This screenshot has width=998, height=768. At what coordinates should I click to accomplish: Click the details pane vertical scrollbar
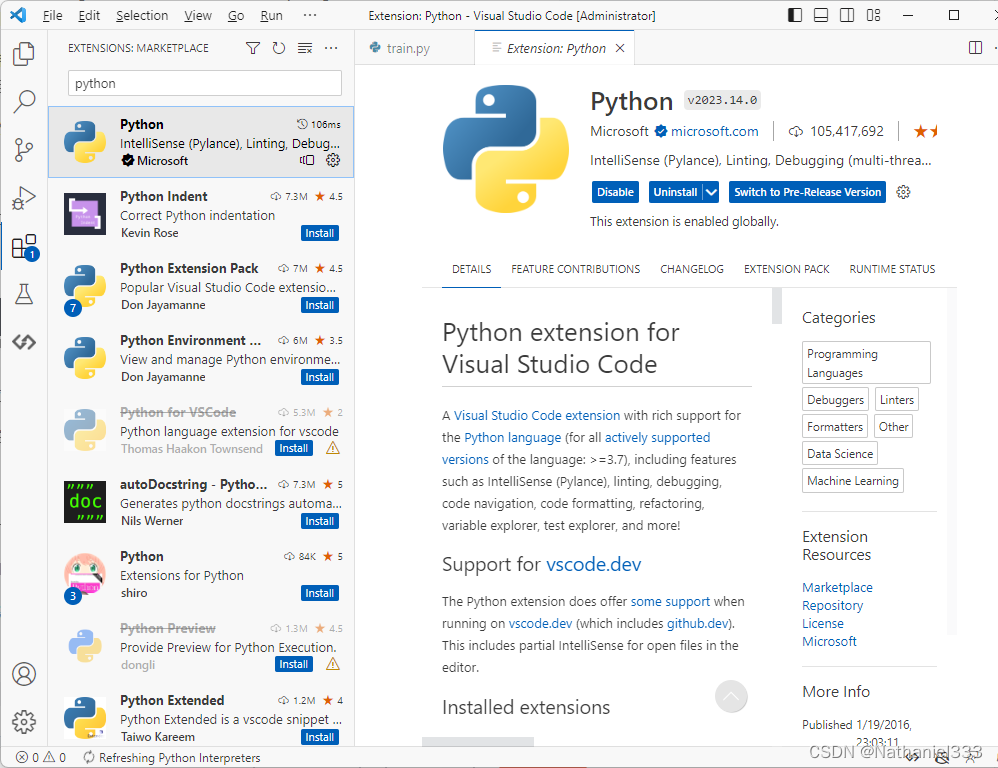(x=777, y=306)
